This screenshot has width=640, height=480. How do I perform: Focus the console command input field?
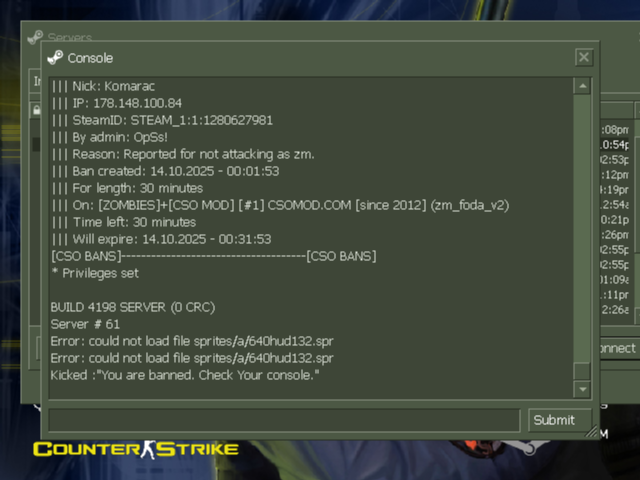[x=284, y=420]
